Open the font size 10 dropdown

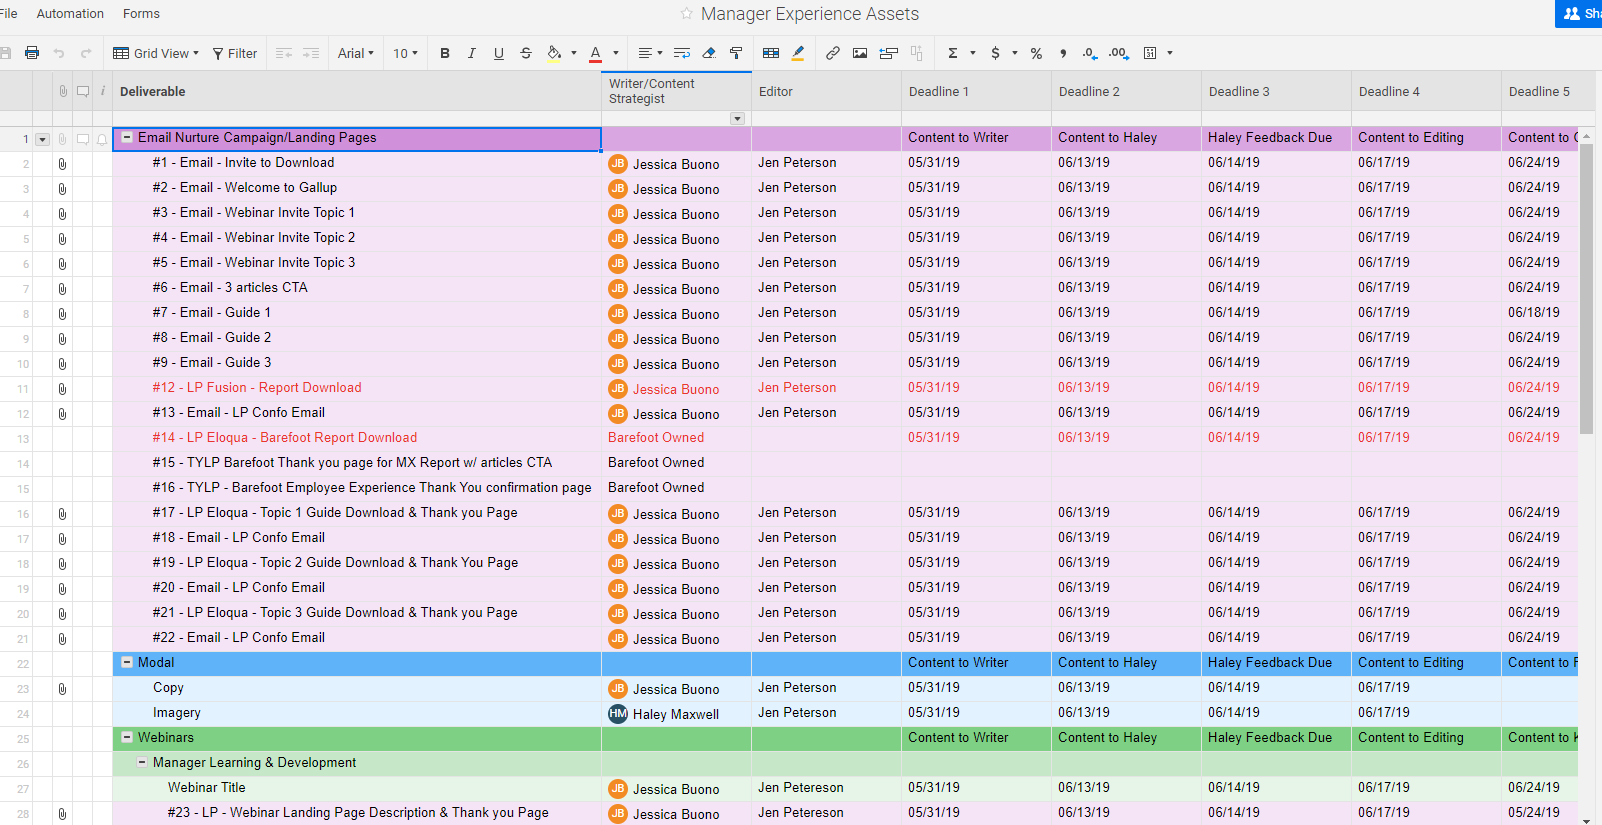[x=405, y=53]
